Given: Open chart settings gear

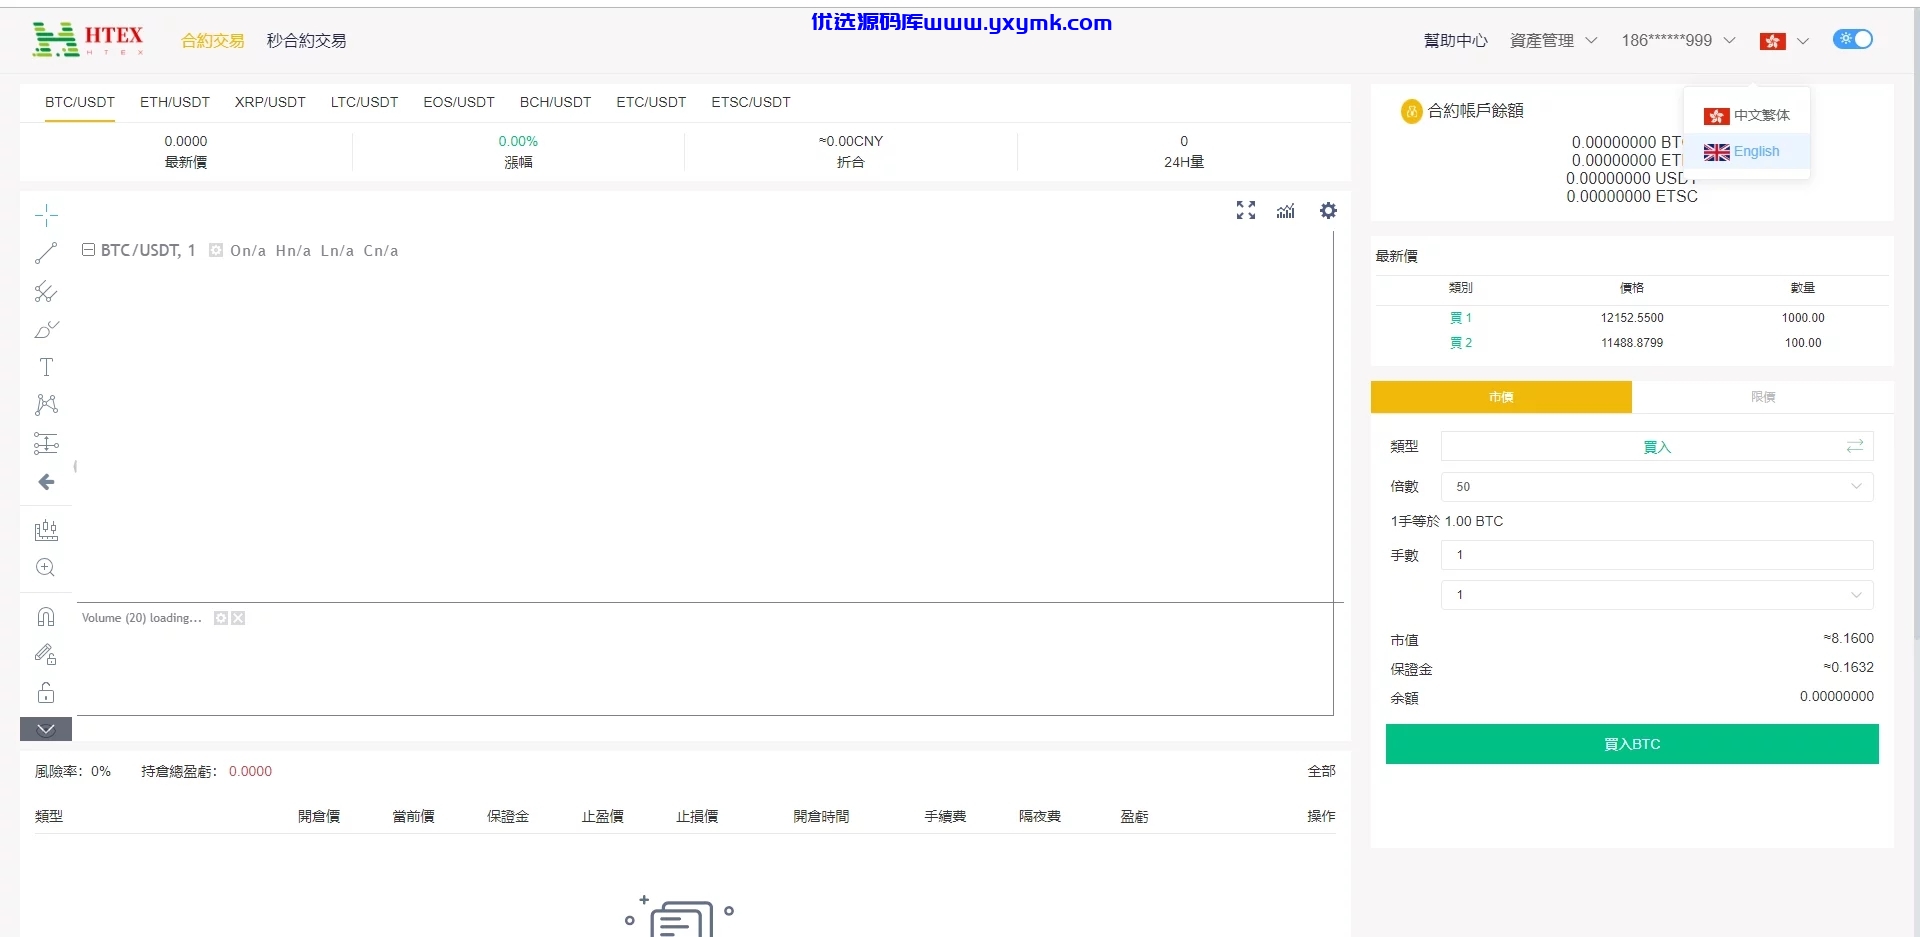Looking at the screenshot, I should coord(1328,210).
